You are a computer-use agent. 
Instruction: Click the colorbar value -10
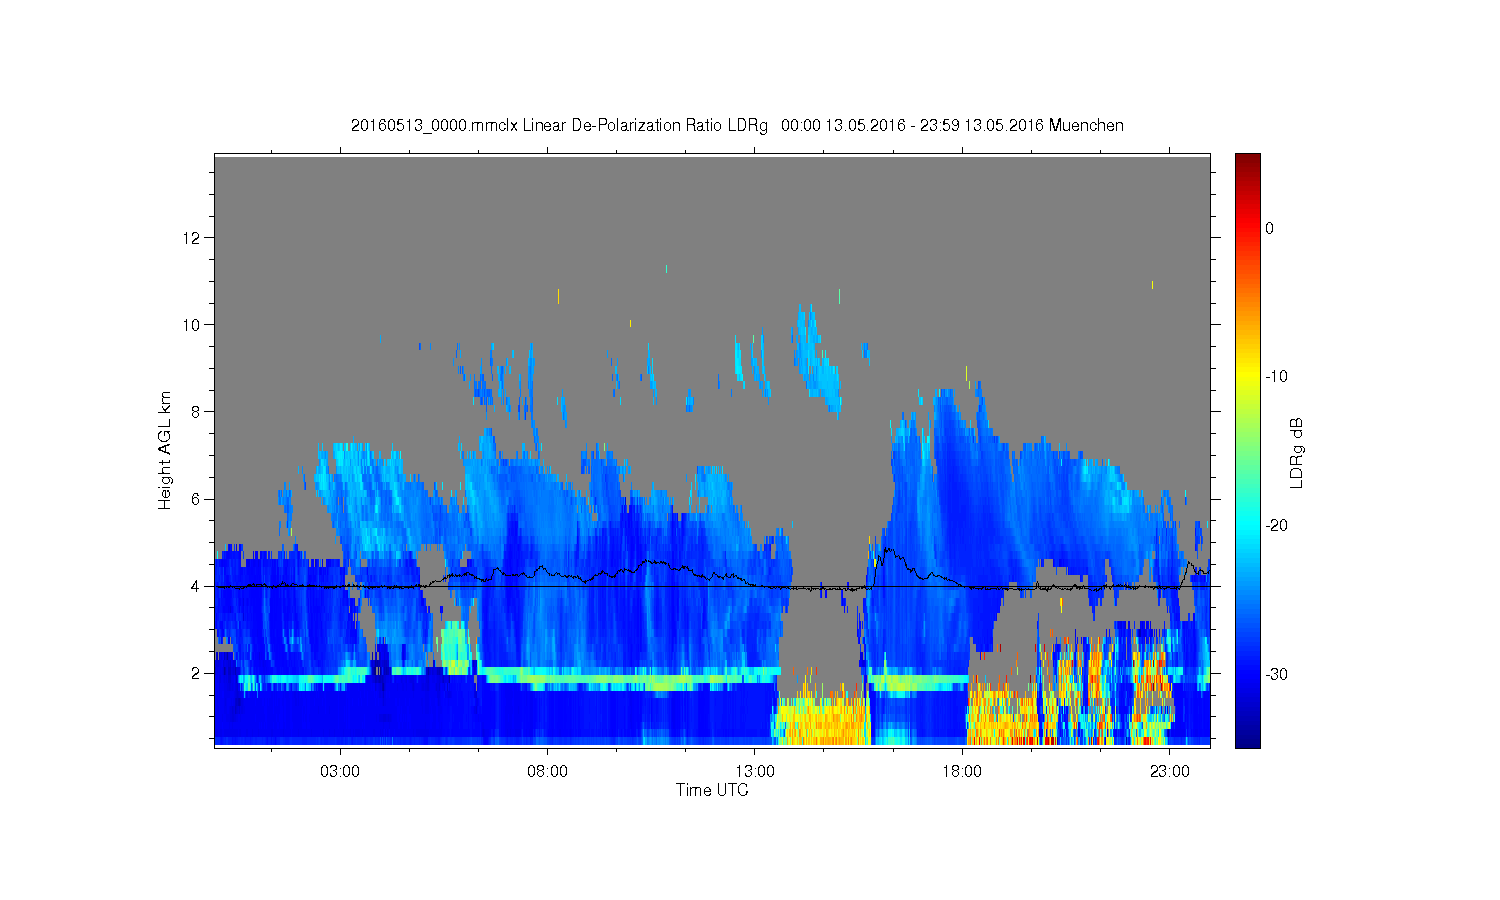pos(1277,377)
